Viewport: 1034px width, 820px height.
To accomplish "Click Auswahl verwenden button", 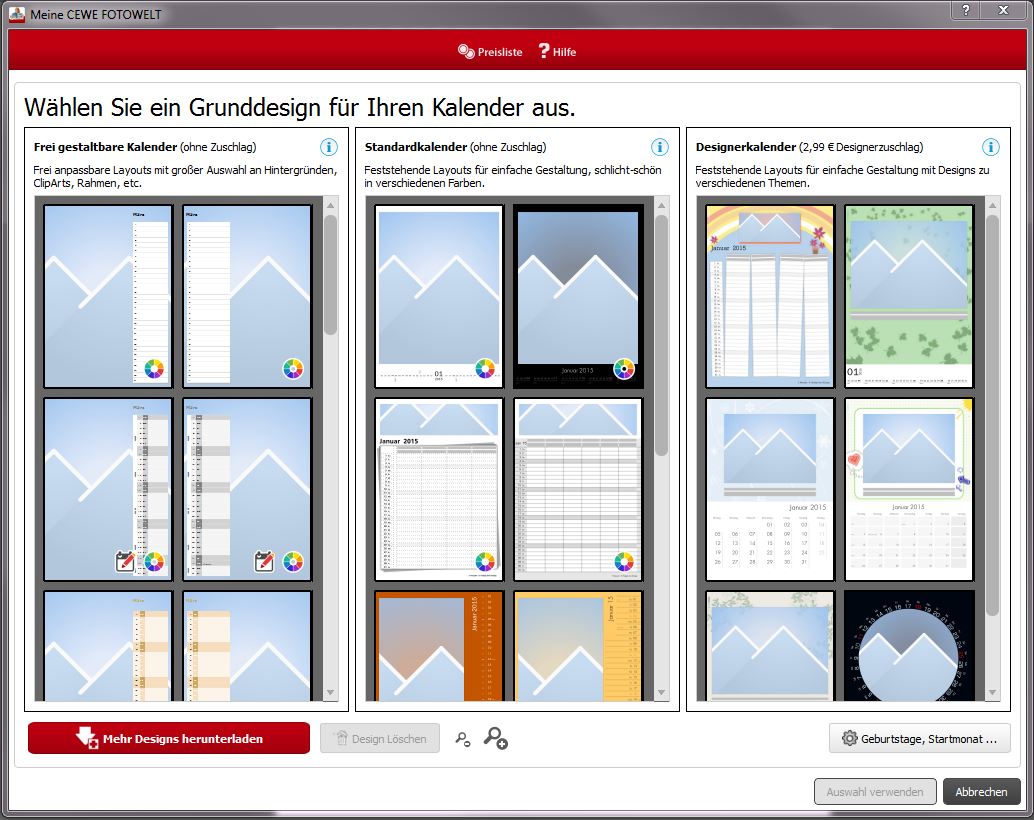I will point(875,792).
